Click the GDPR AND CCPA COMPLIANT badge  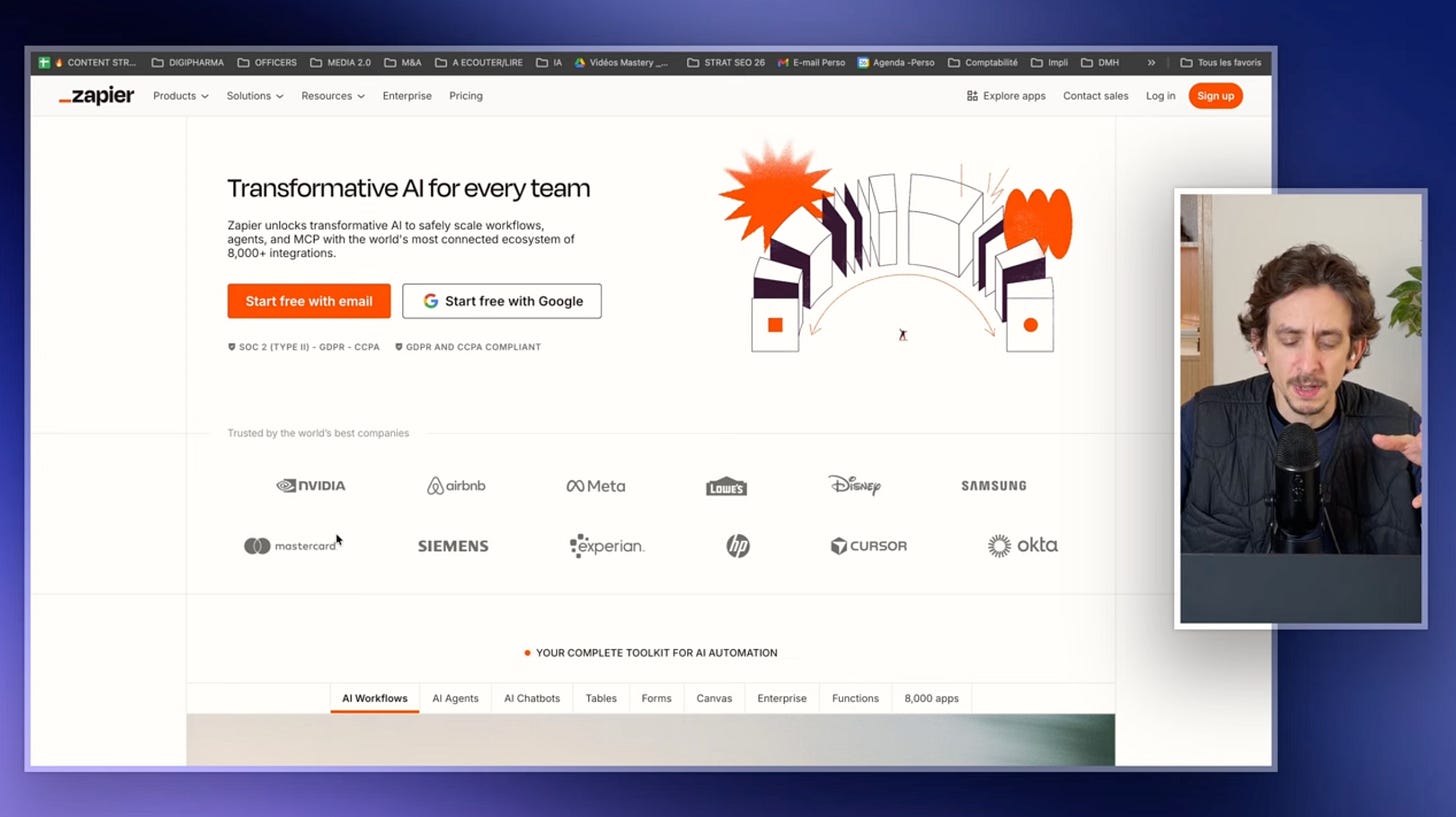(x=467, y=347)
